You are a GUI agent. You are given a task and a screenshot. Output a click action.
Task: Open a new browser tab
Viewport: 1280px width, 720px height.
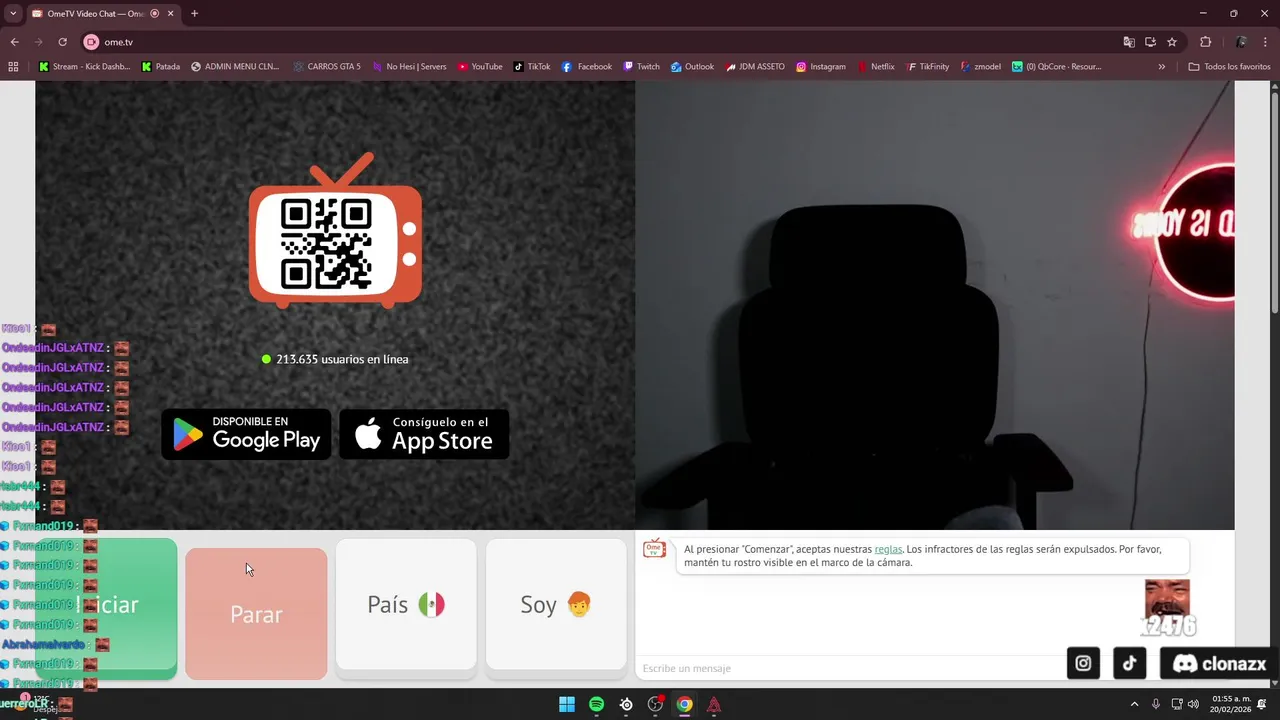point(194,13)
